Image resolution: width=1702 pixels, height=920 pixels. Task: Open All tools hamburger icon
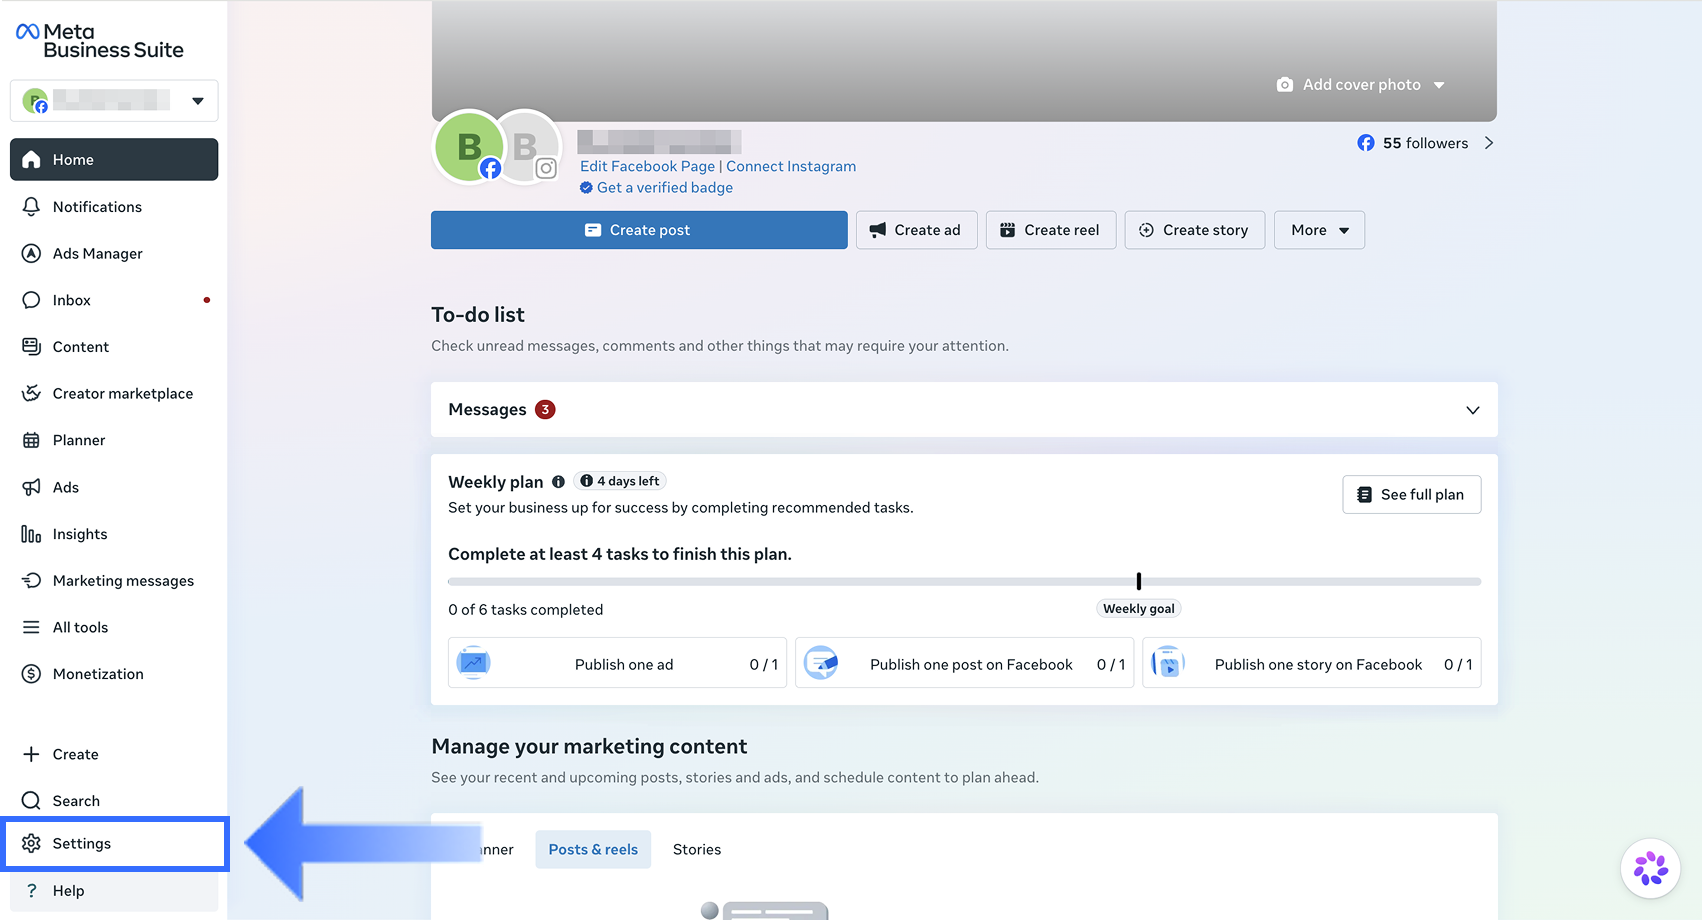31,627
